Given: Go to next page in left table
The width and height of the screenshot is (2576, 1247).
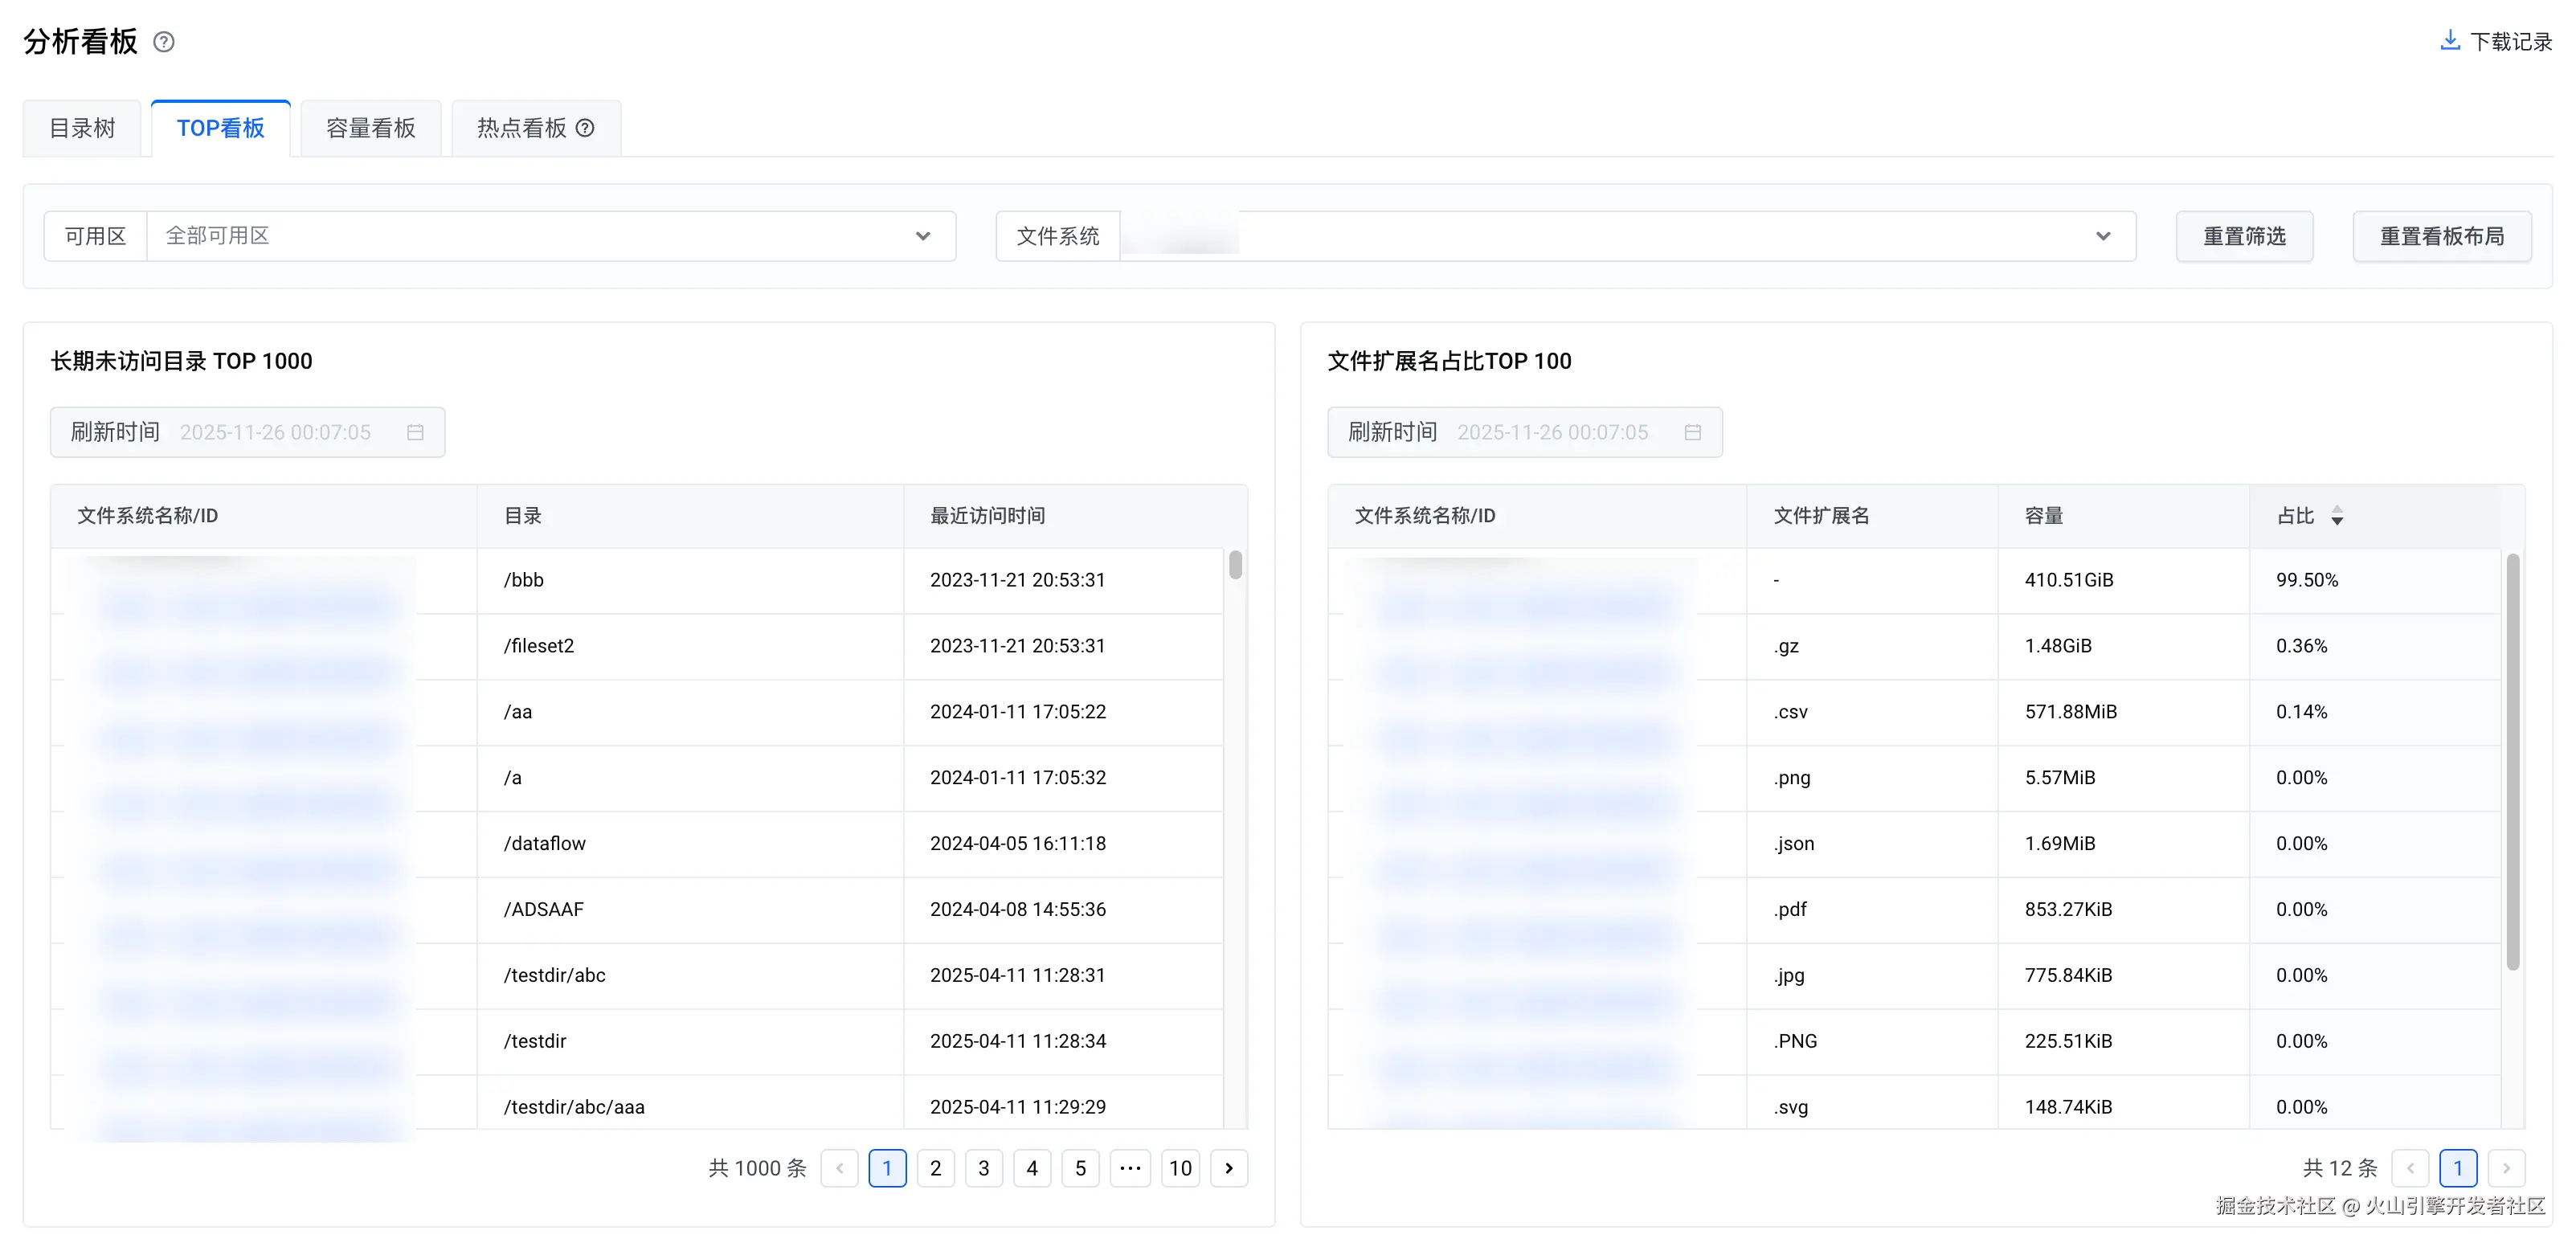Looking at the screenshot, I should (x=1229, y=1168).
